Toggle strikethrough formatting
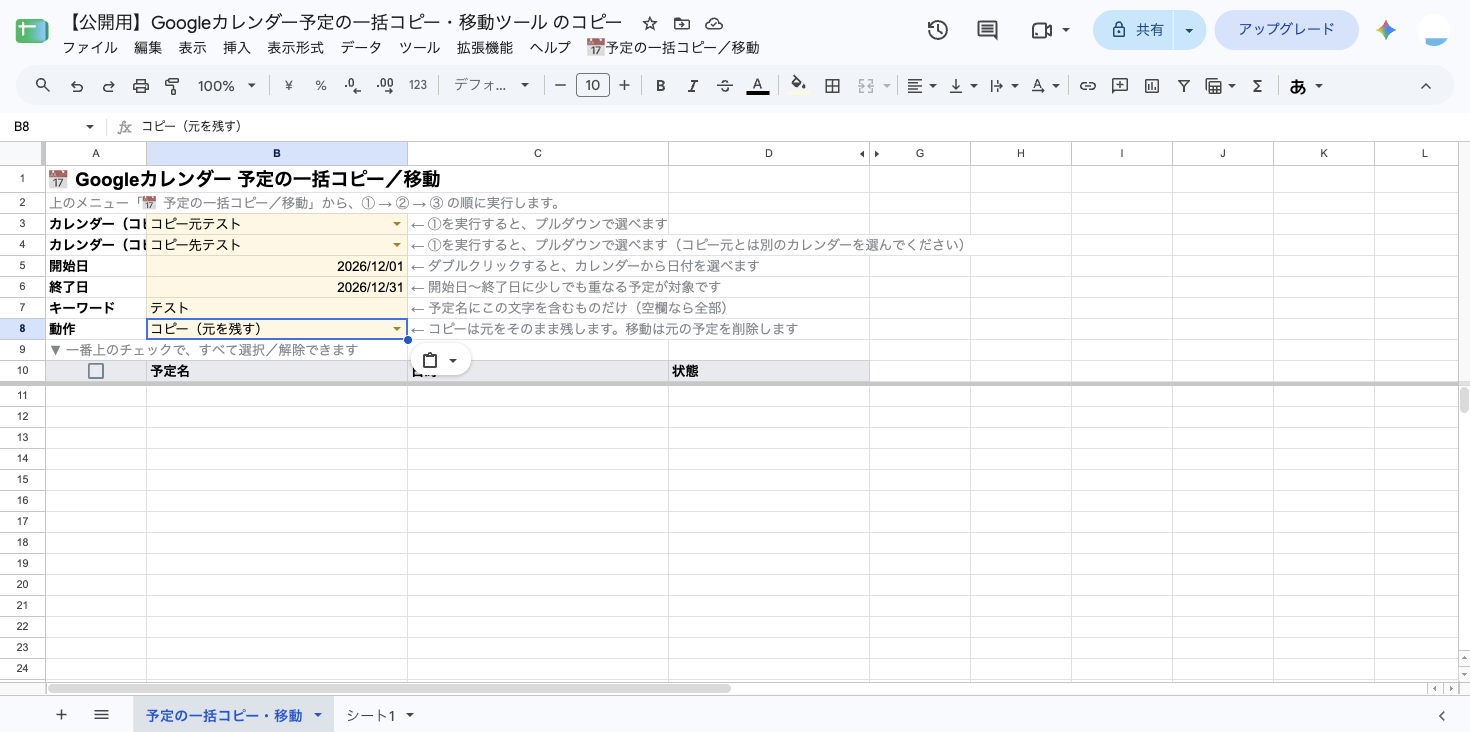 (x=725, y=86)
